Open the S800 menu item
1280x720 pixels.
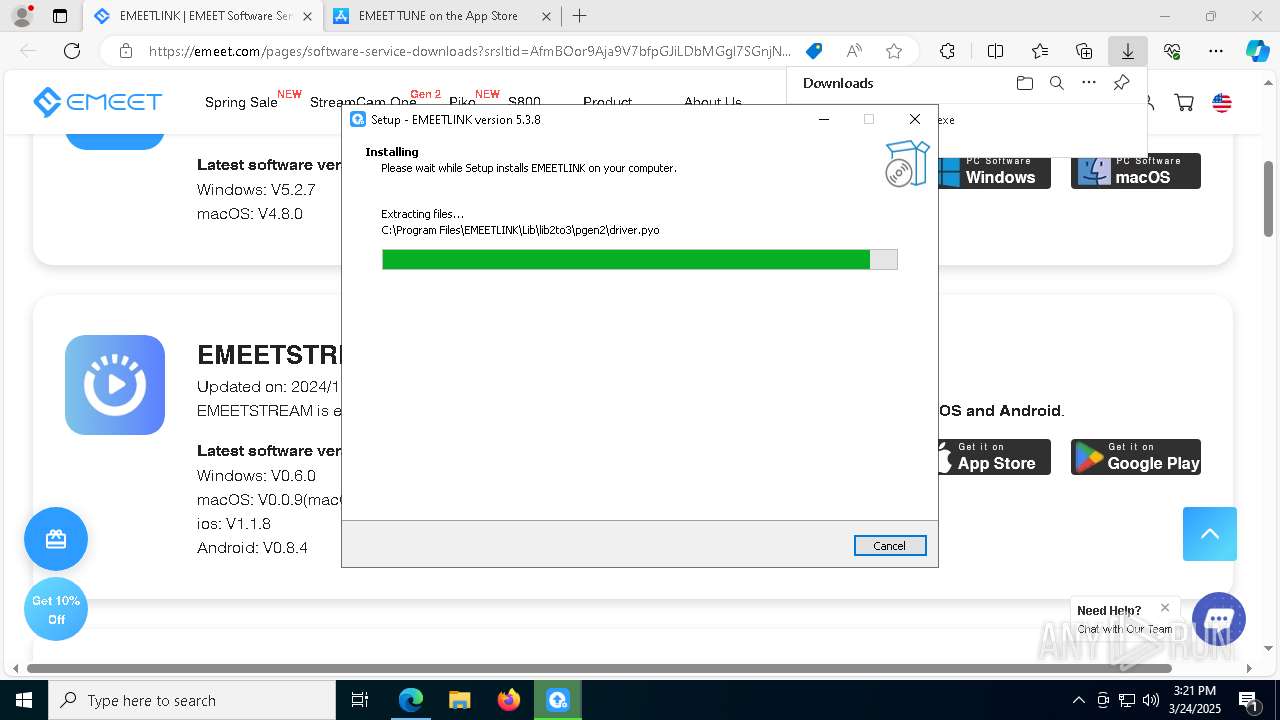[524, 102]
